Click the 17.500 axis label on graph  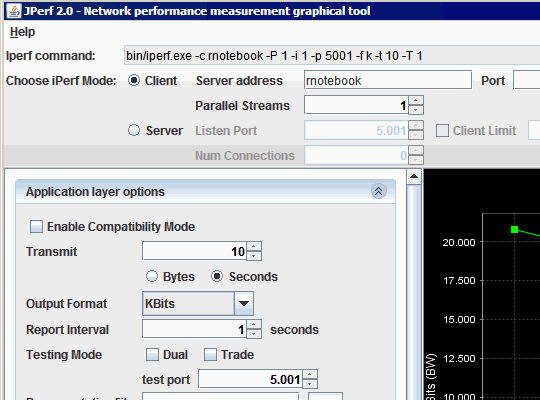pos(459,281)
